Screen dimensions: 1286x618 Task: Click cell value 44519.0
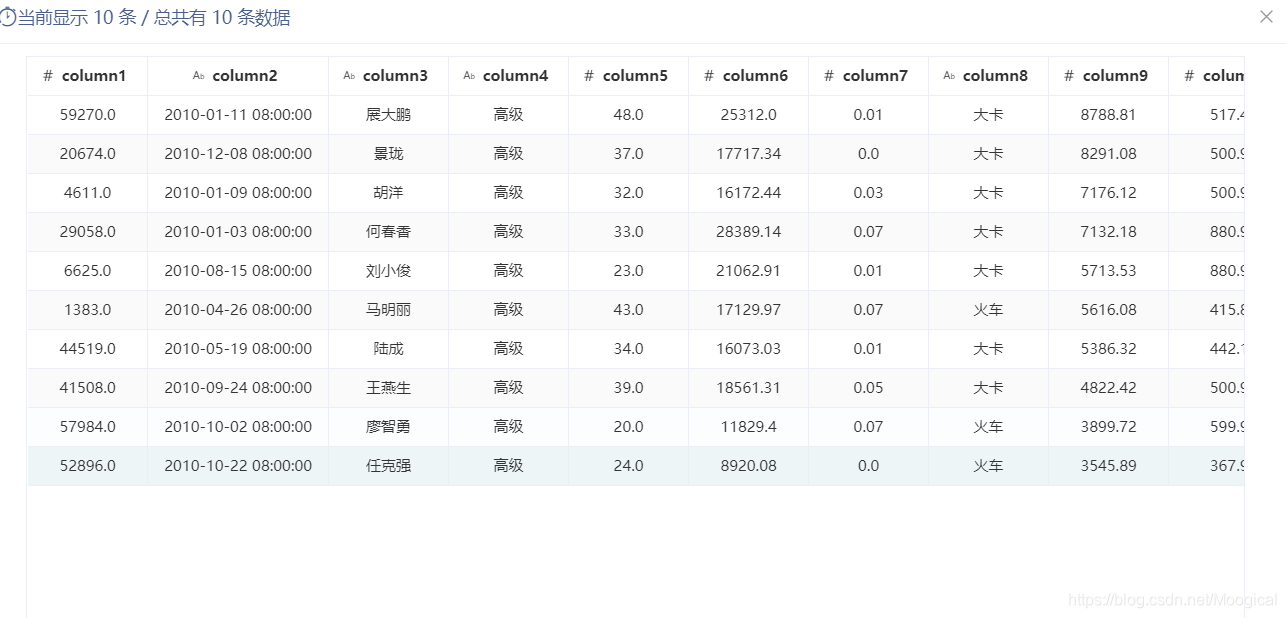coord(88,349)
